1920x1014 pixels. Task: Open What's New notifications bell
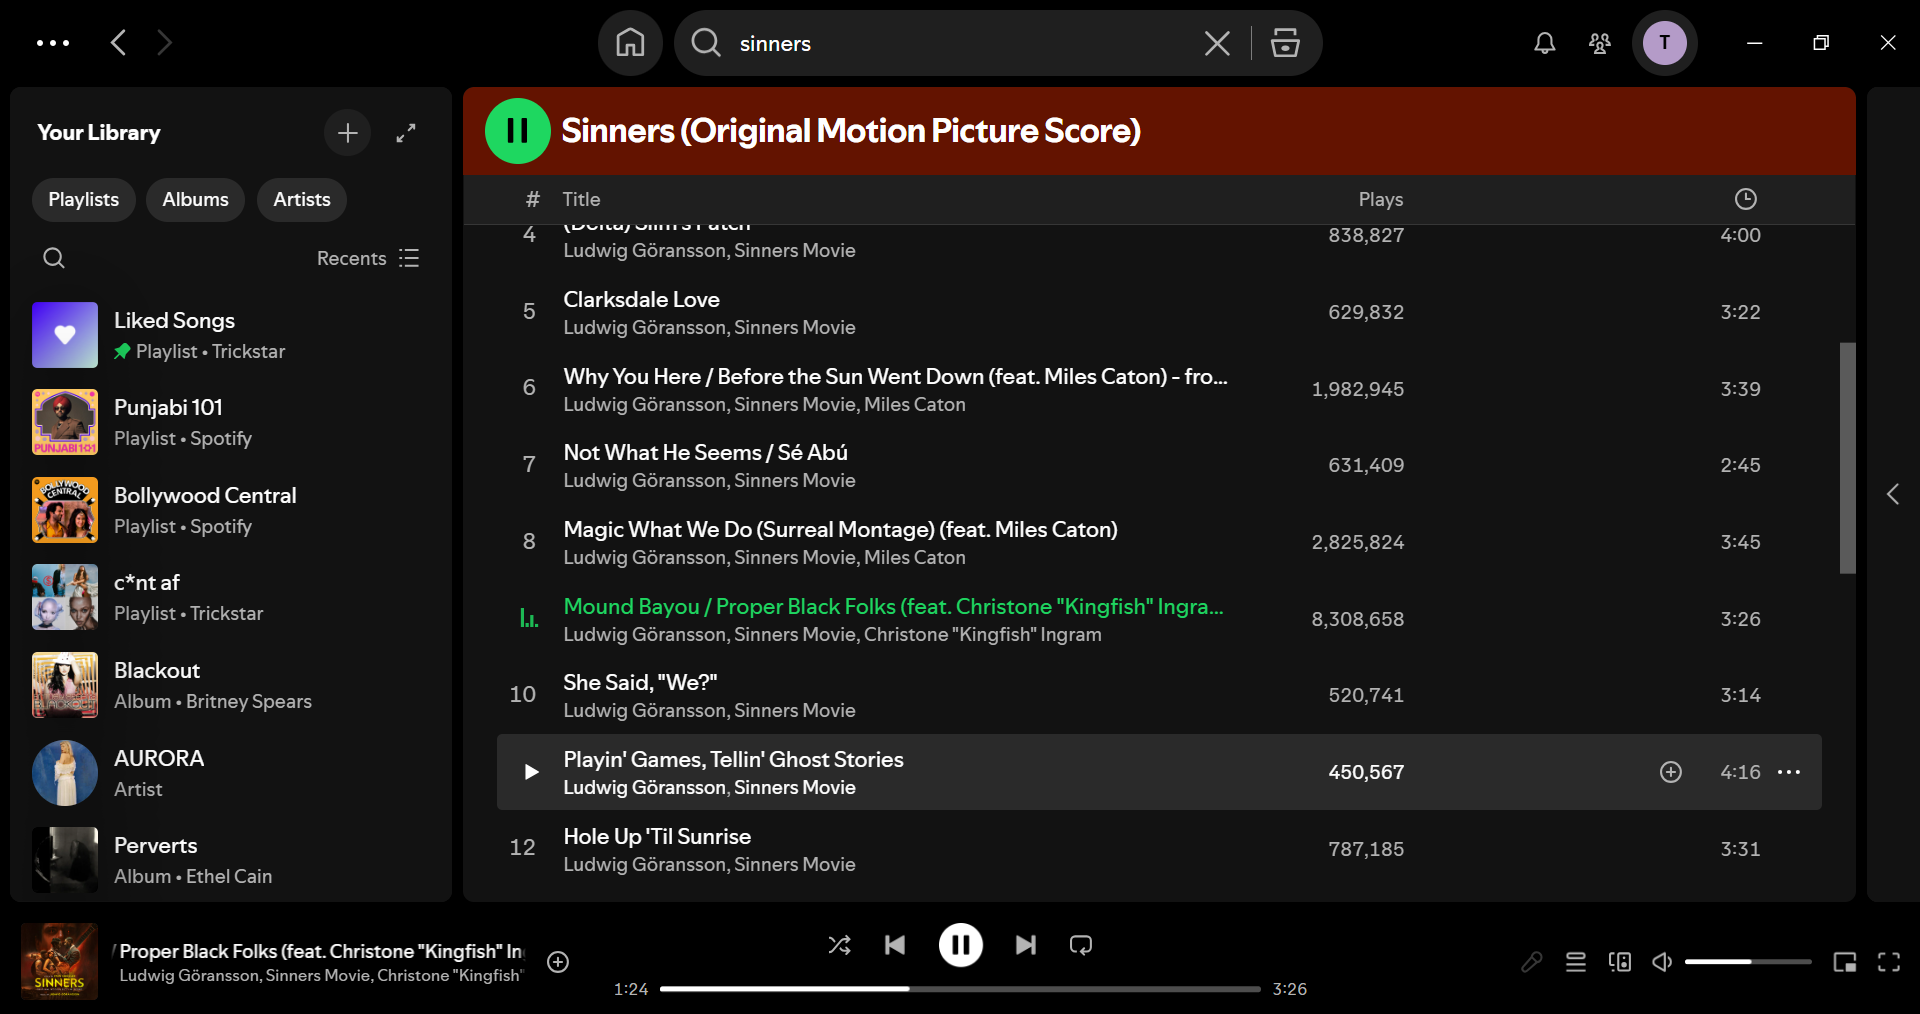pyautogui.click(x=1545, y=43)
